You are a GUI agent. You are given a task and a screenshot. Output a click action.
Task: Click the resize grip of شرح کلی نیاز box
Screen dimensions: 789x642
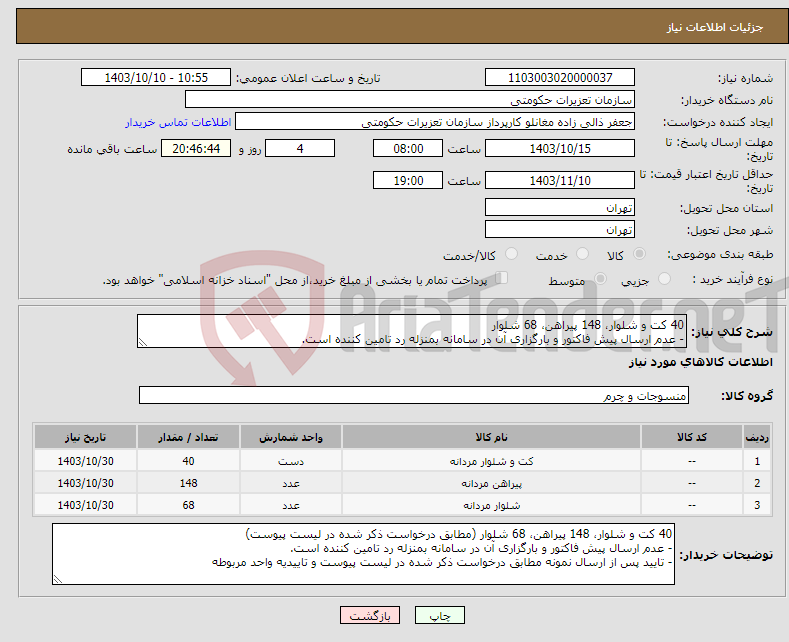pyautogui.click(x=143, y=343)
